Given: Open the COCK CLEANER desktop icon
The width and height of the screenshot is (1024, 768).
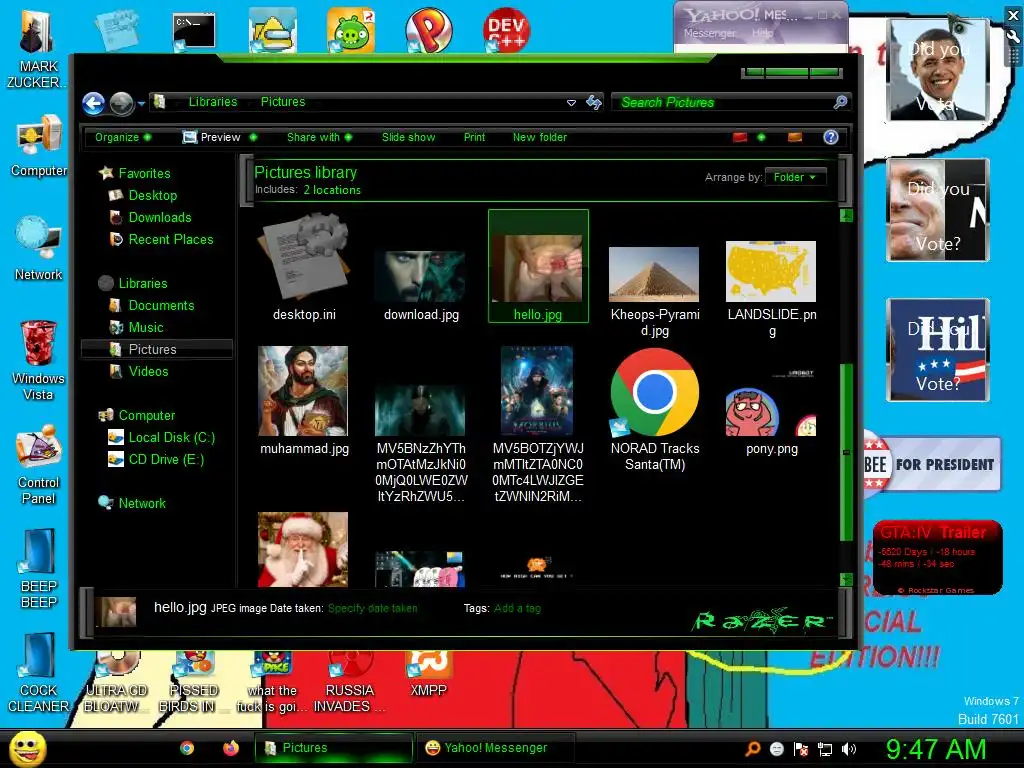Looking at the screenshot, I should click(x=39, y=673).
